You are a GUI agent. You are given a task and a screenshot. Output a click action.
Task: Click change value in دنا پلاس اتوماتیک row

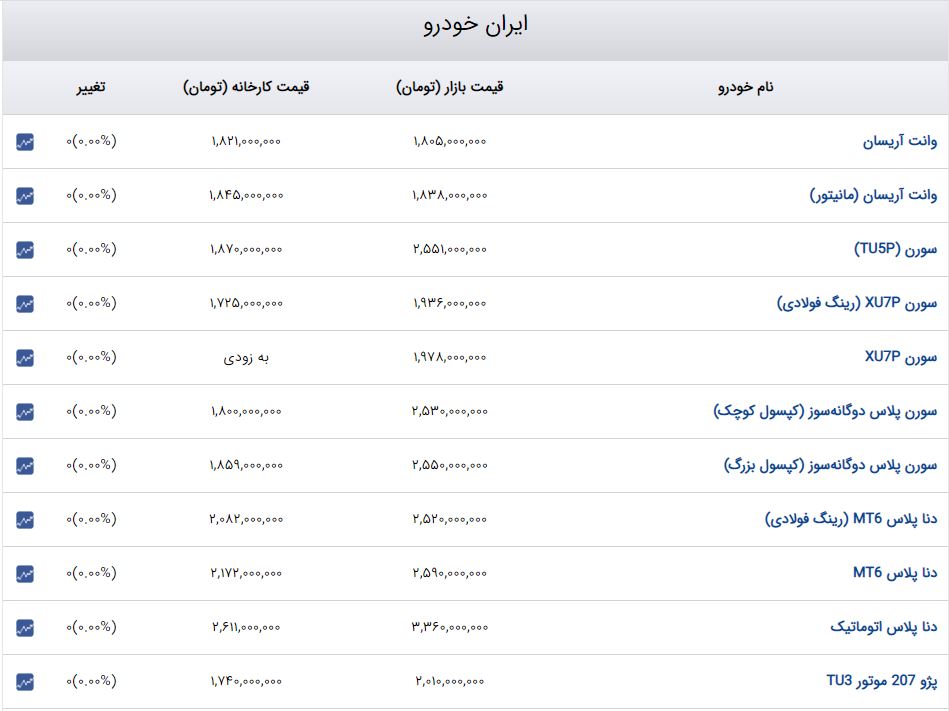[x=91, y=627]
